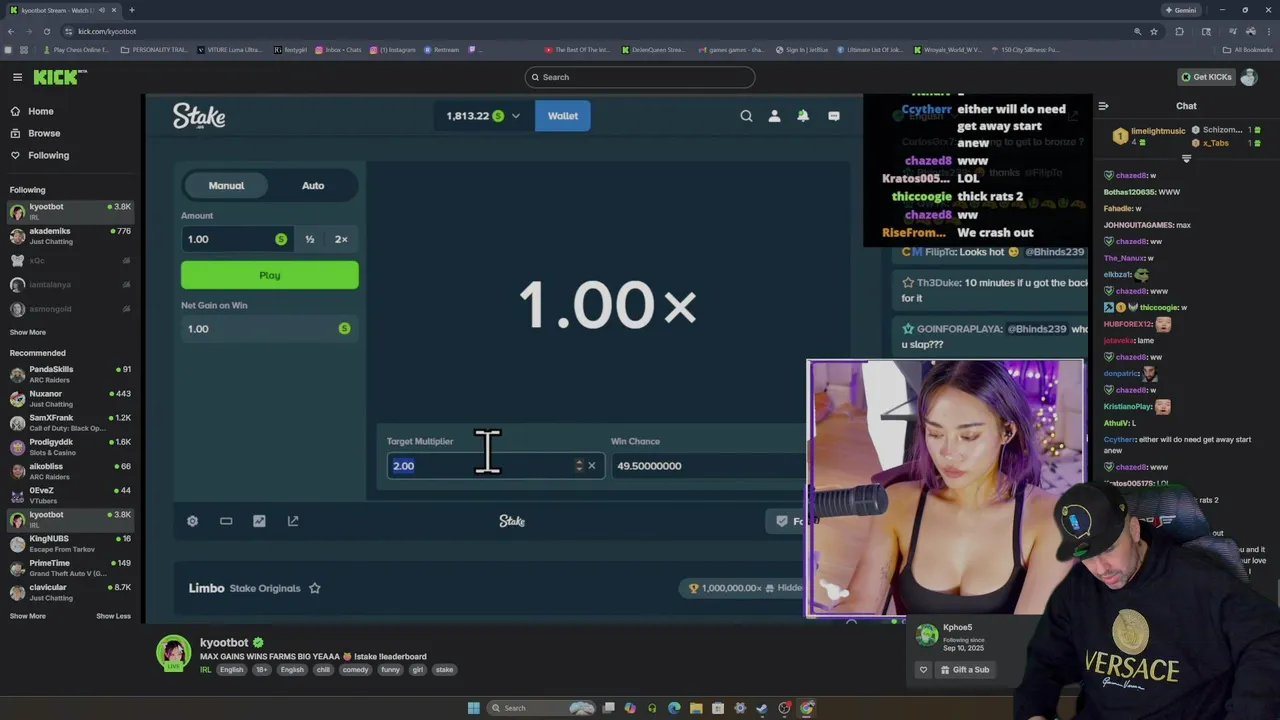Open aikobliss recommended channel
This screenshot has height=720, width=1280.
(x=70, y=471)
